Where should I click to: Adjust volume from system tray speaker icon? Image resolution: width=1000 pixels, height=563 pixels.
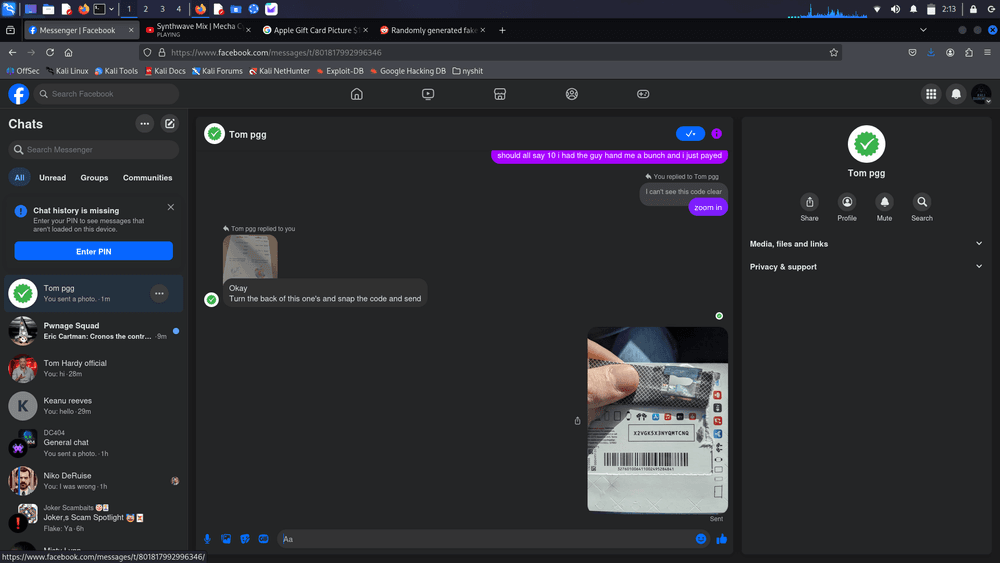pyautogui.click(x=895, y=9)
